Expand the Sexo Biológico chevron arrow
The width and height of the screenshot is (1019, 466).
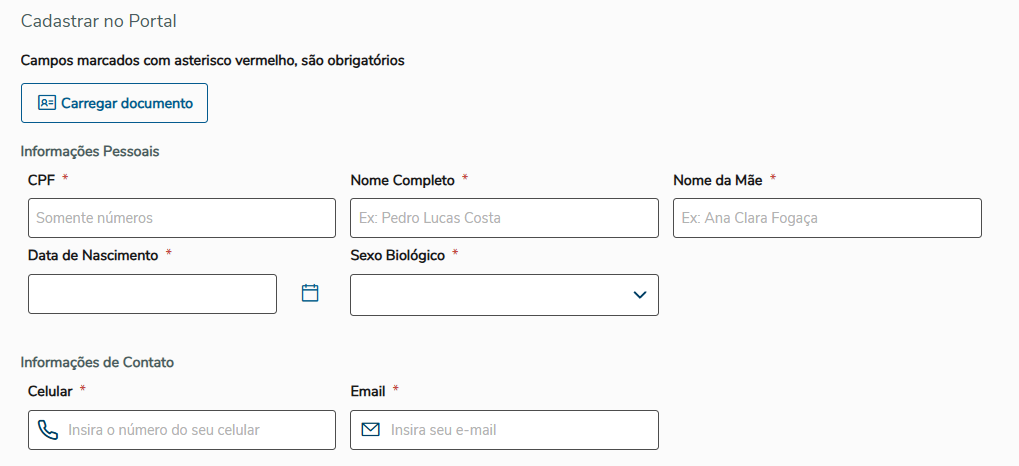639,295
